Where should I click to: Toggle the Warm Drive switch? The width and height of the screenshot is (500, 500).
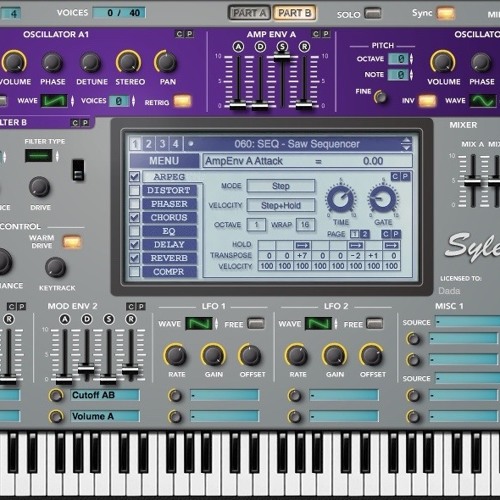72,242
